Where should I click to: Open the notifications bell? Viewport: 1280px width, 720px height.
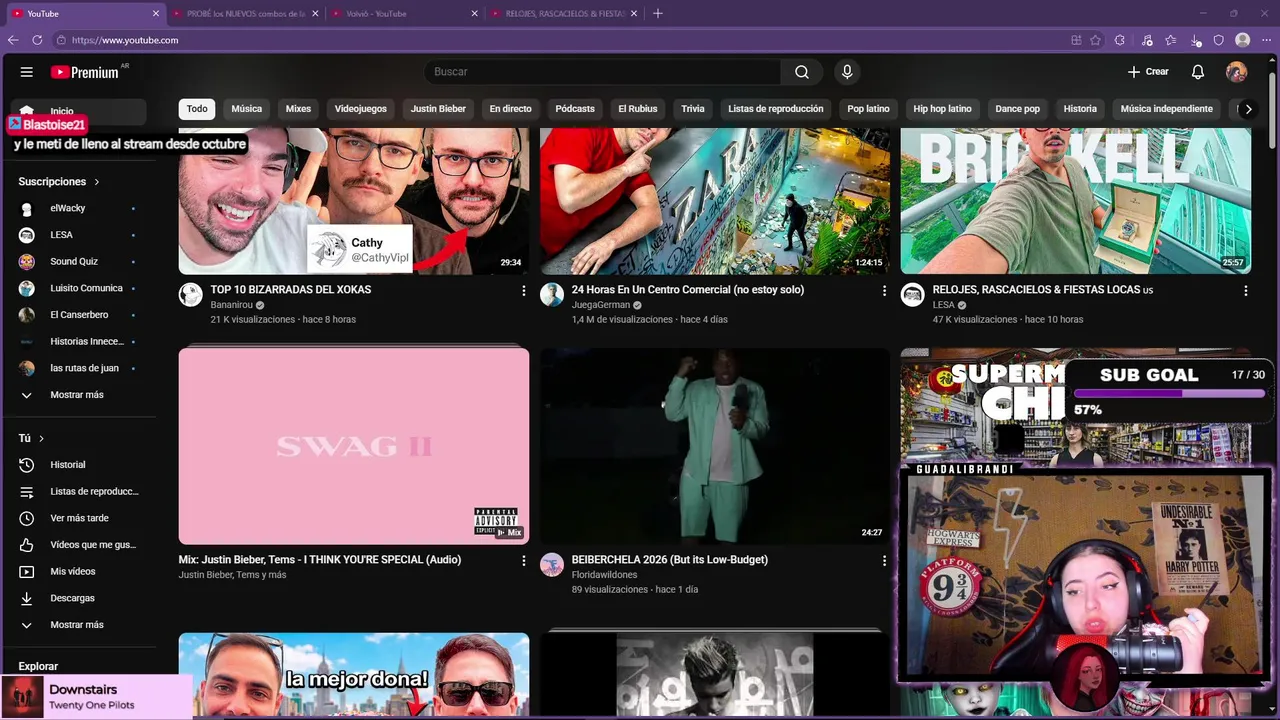coord(1198,72)
